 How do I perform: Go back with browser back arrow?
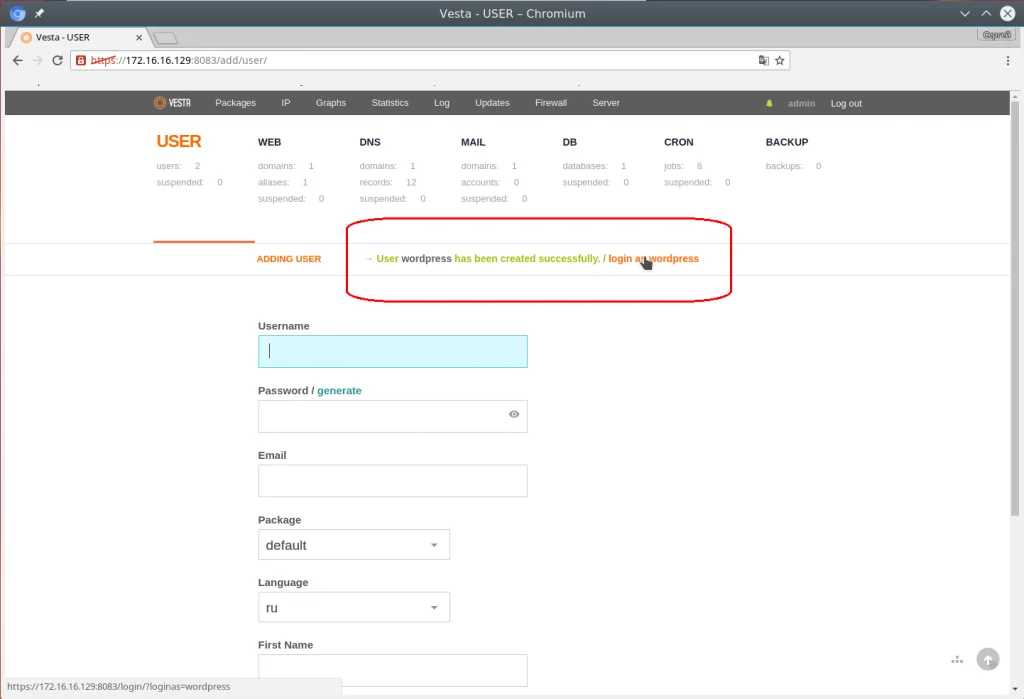point(18,60)
